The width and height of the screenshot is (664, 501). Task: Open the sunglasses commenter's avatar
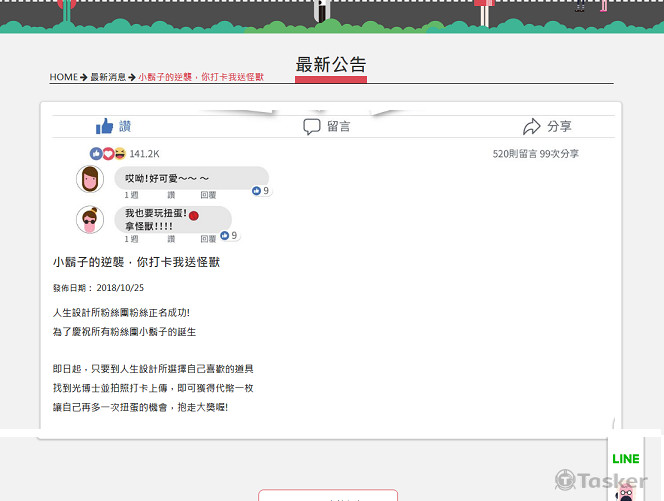pyautogui.click(x=90, y=219)
